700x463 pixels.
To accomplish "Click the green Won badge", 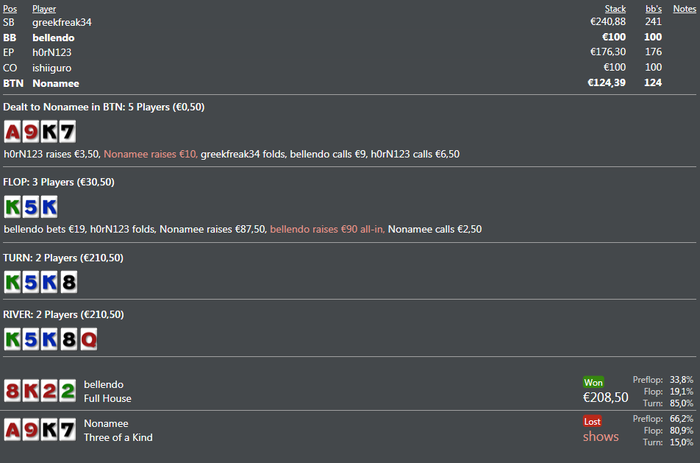I will pos(594,382).
